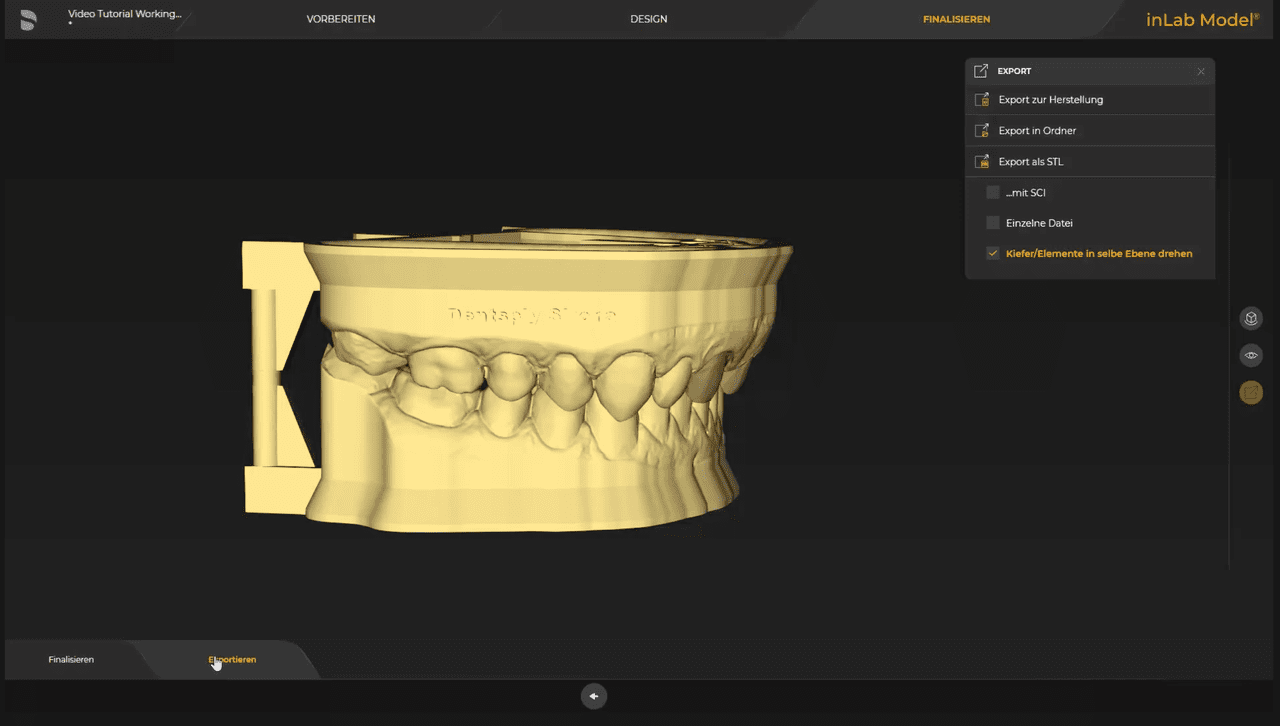This screenshot has width=1280, height=726.
Task: Select the highlighted export icon in right sidebar
Action: (1251, 392)
